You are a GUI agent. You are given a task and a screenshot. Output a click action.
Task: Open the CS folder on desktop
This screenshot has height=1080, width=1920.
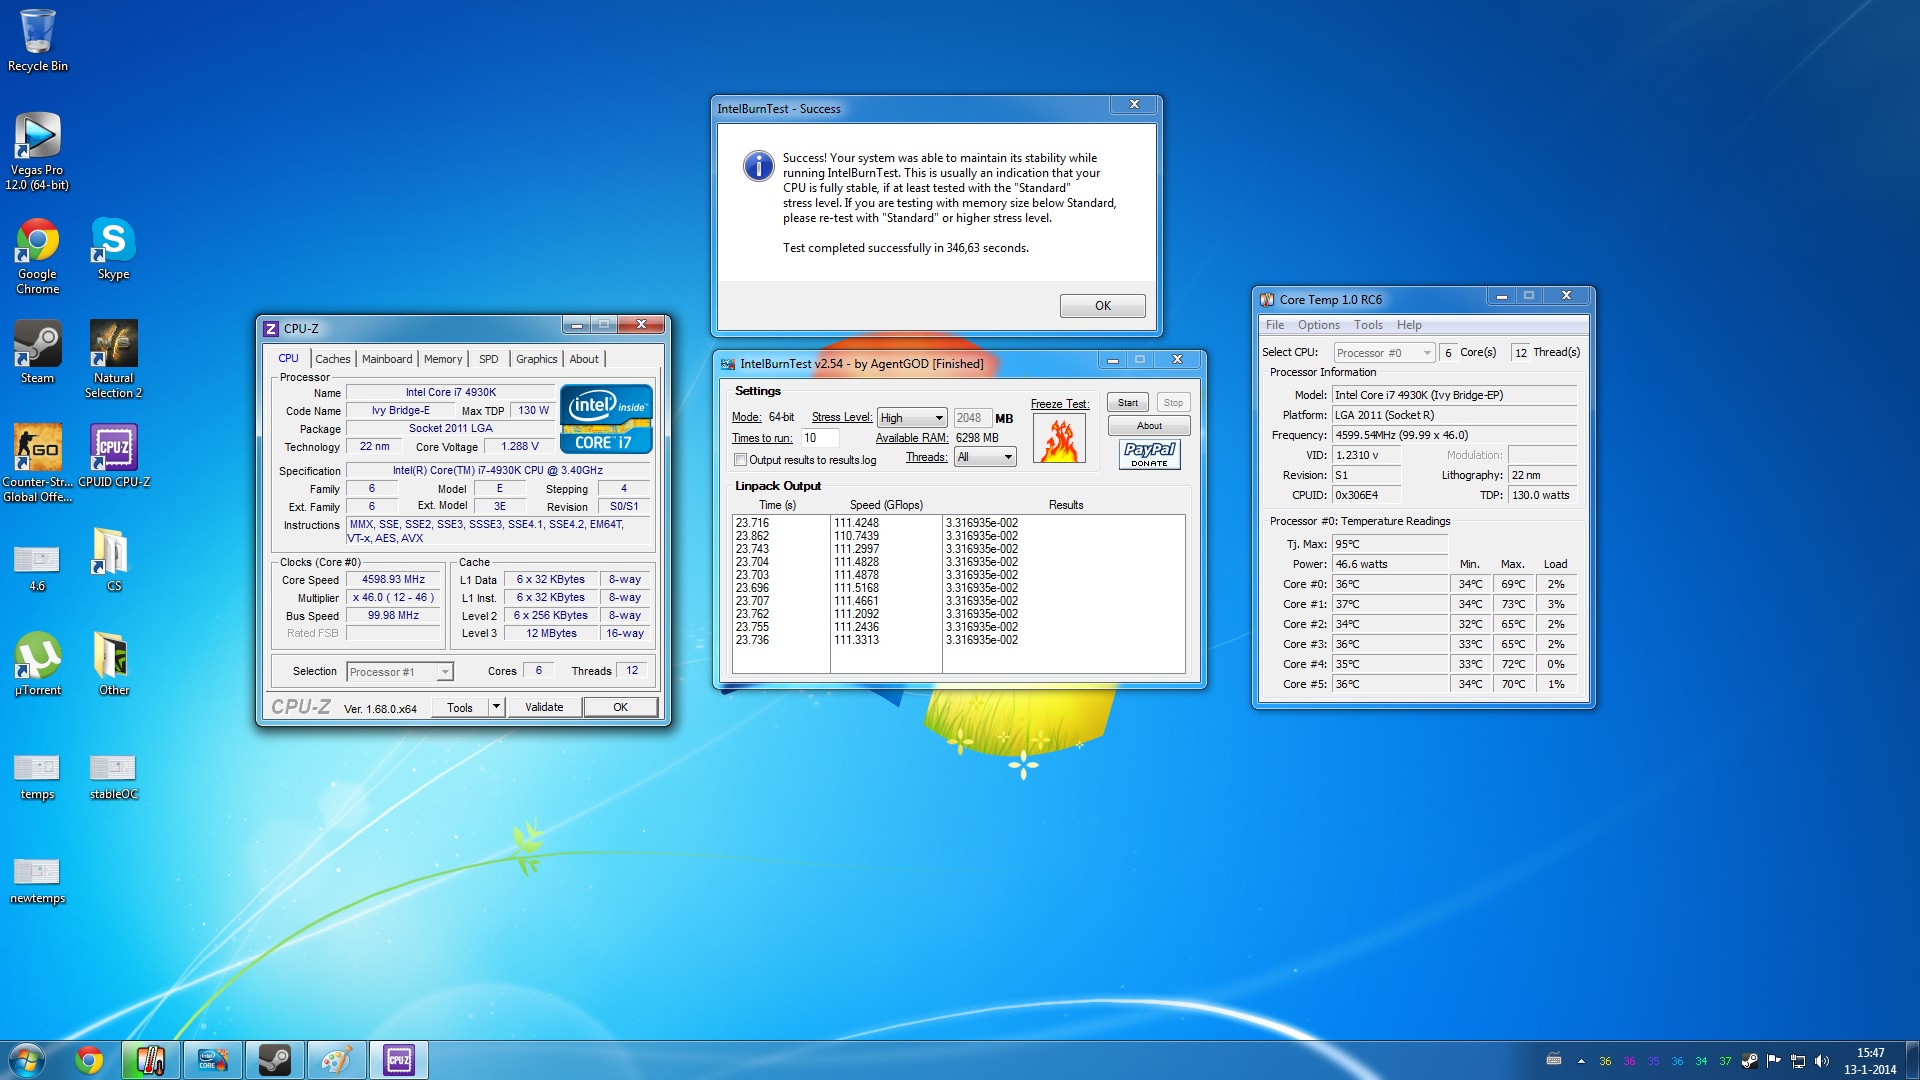pyautogui.click(x=113, y=560)
